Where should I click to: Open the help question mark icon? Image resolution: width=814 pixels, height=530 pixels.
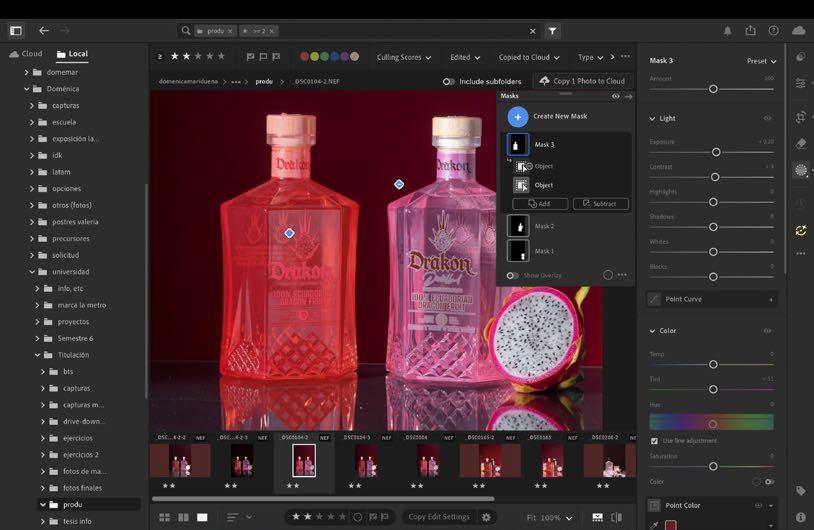774,31
